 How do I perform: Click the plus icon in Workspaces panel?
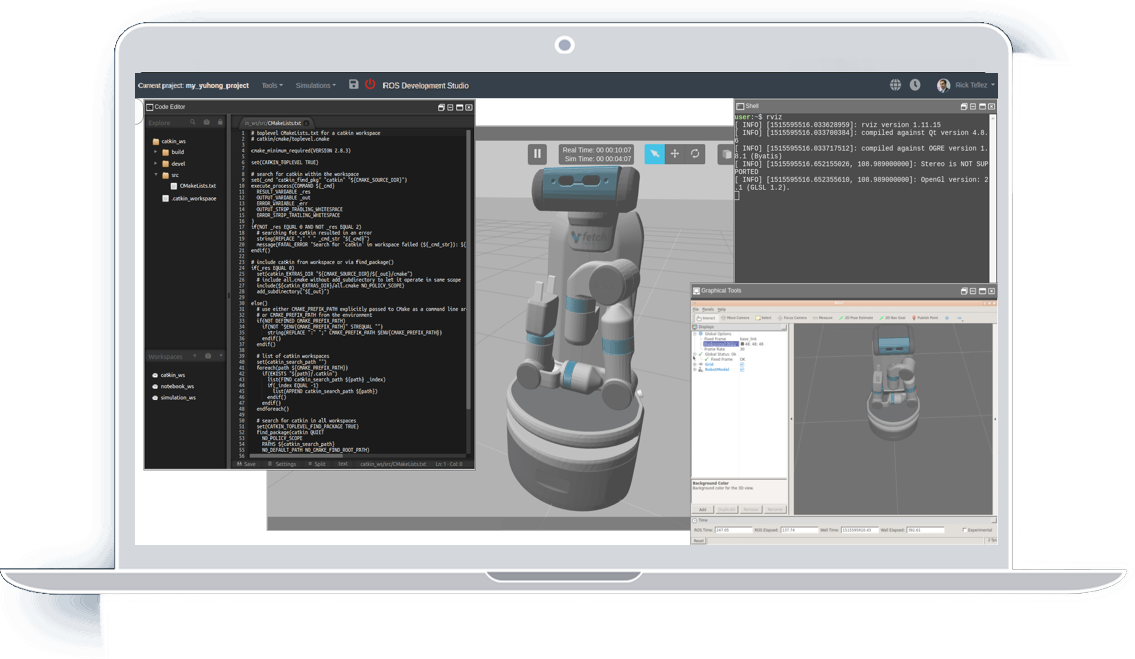click(194, 356)
